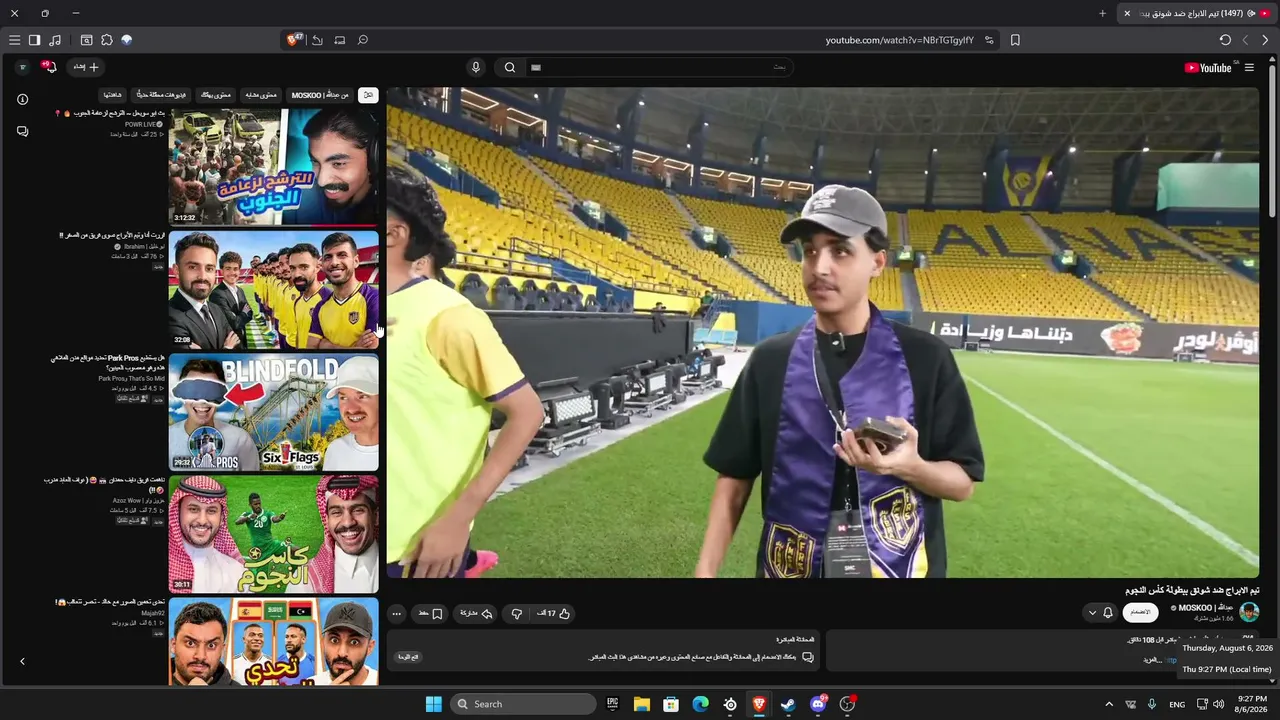The height and width of the screenshot is (720, 1280).
Task: Switch the ENG input language indicator
Action: coord(1177,704)
